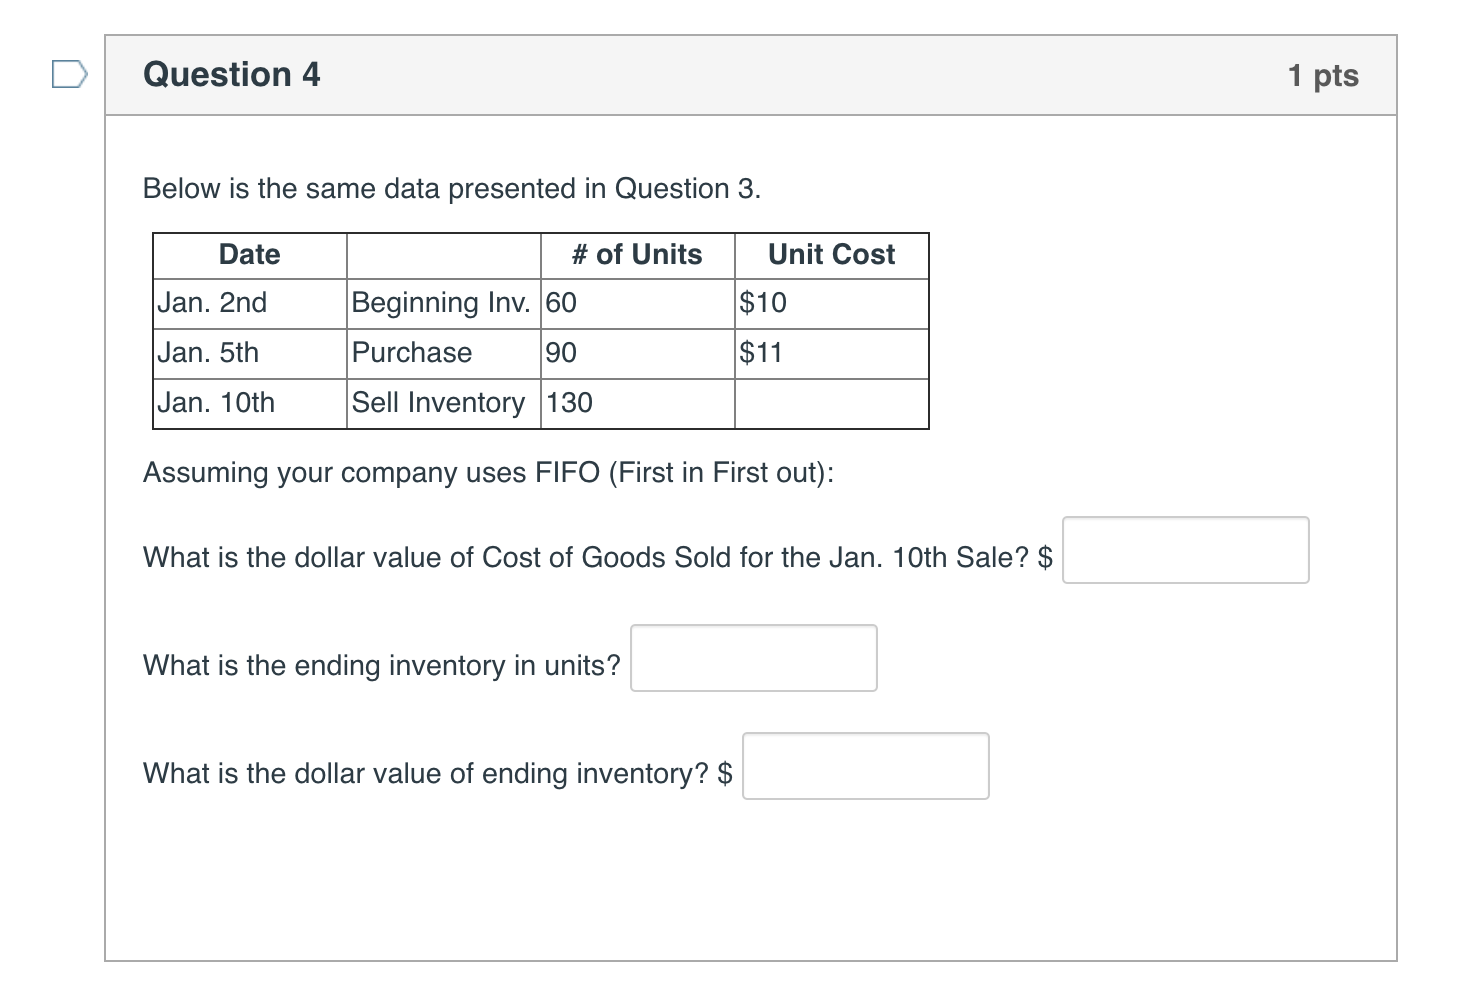This screenshot has height=1004, width=1482.
Task: Select the Sell Inventory cell for Jan. 10th
Action: (x=437, y=403)
